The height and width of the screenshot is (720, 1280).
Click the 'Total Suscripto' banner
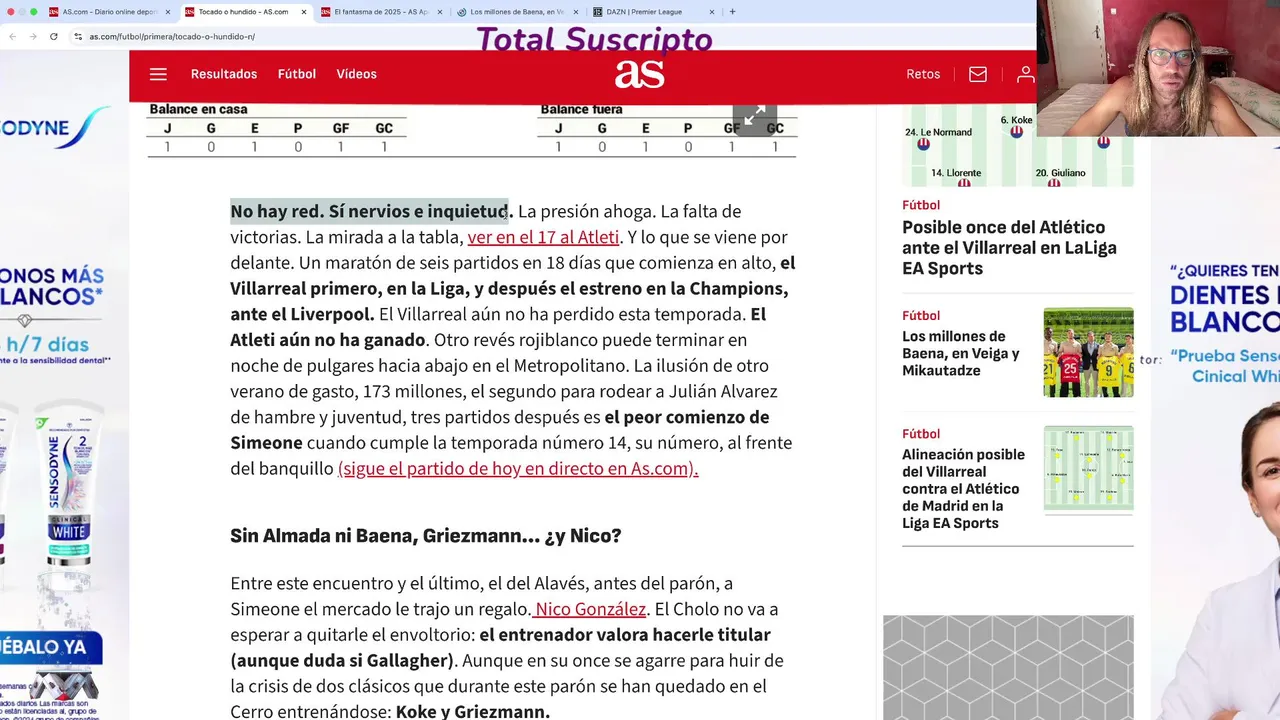594,39
